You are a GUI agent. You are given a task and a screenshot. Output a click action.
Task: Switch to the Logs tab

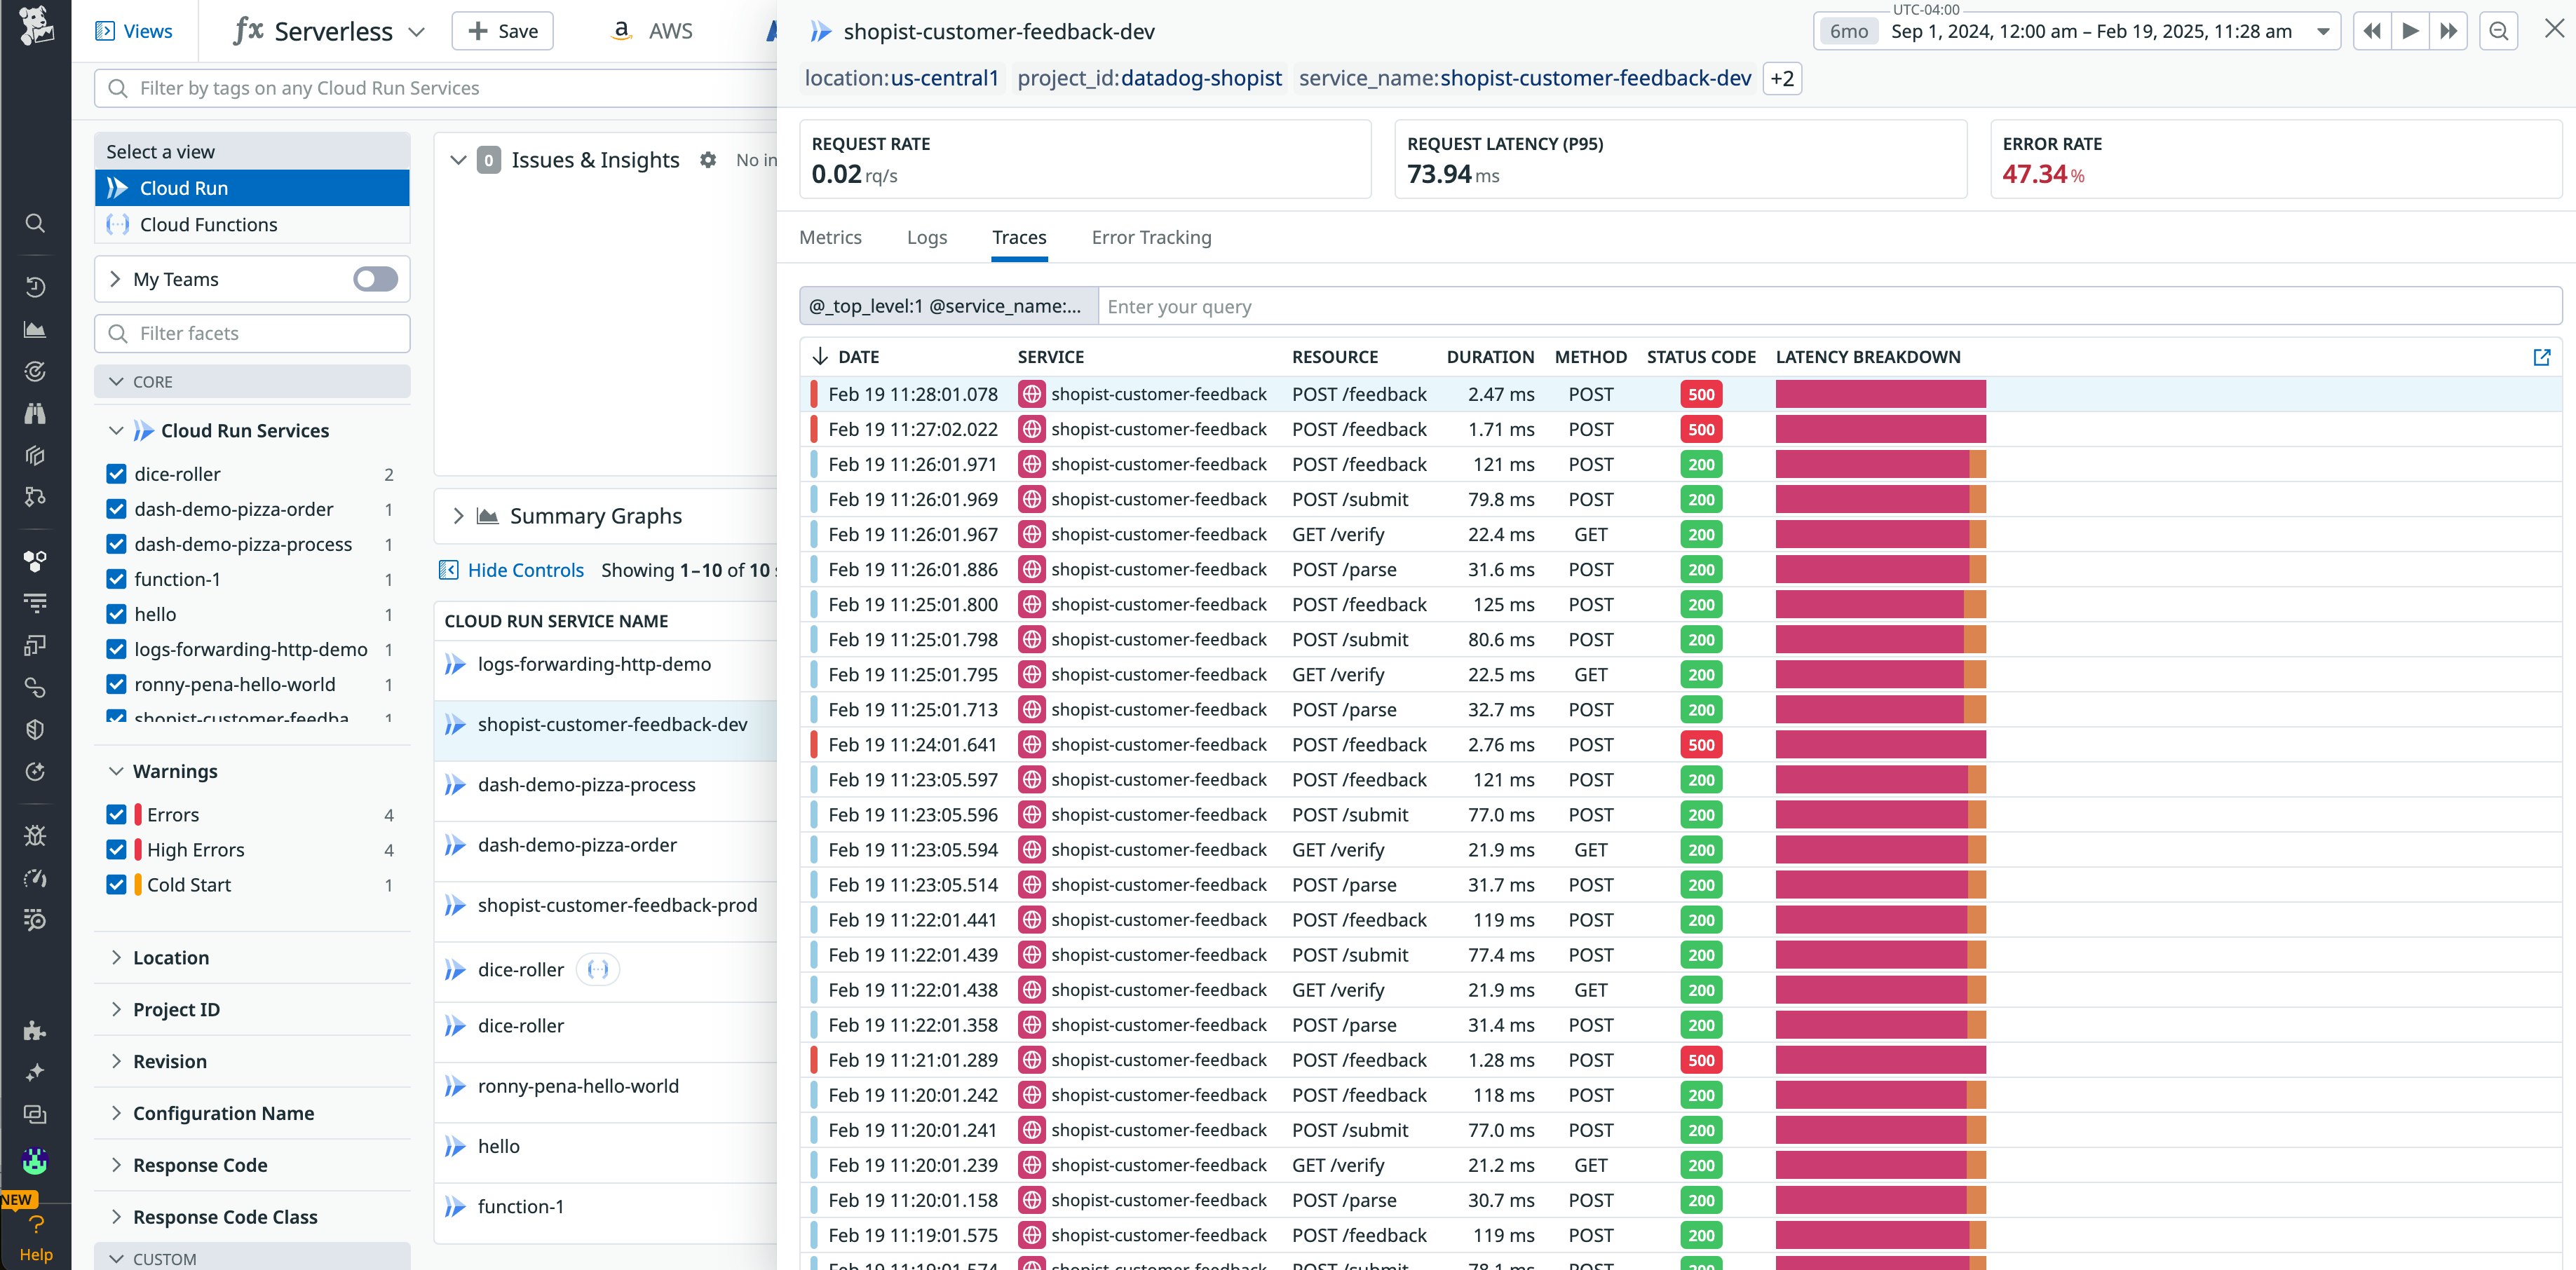point(926,238)
